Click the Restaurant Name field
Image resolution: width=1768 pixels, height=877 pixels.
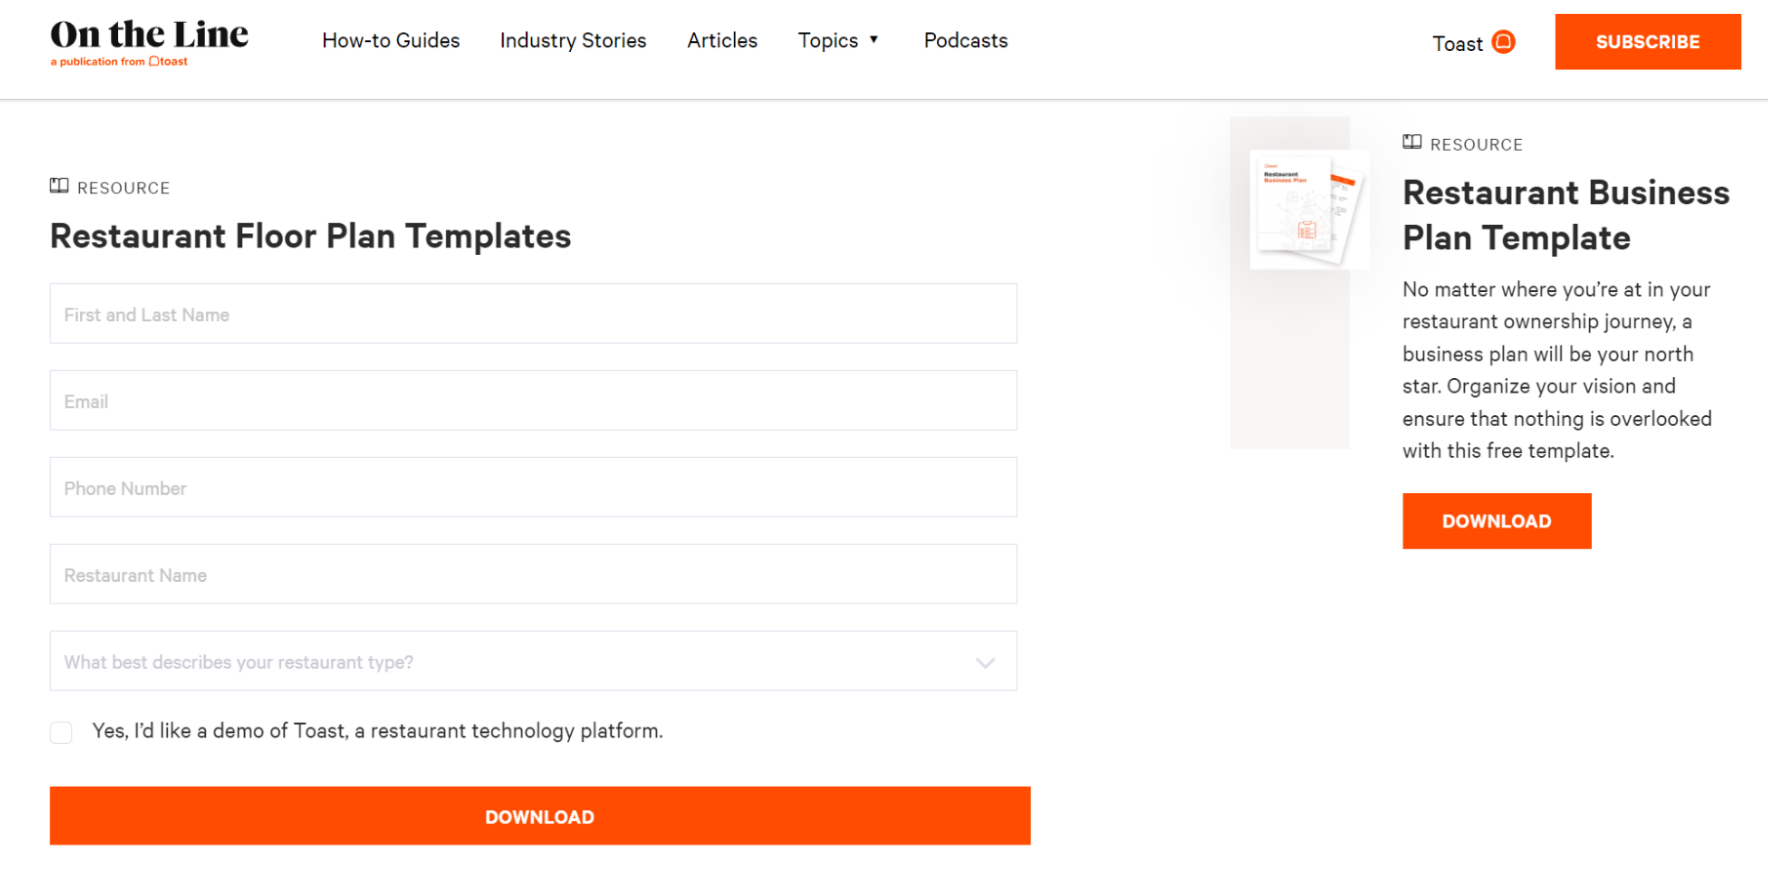tap(533, 575)
